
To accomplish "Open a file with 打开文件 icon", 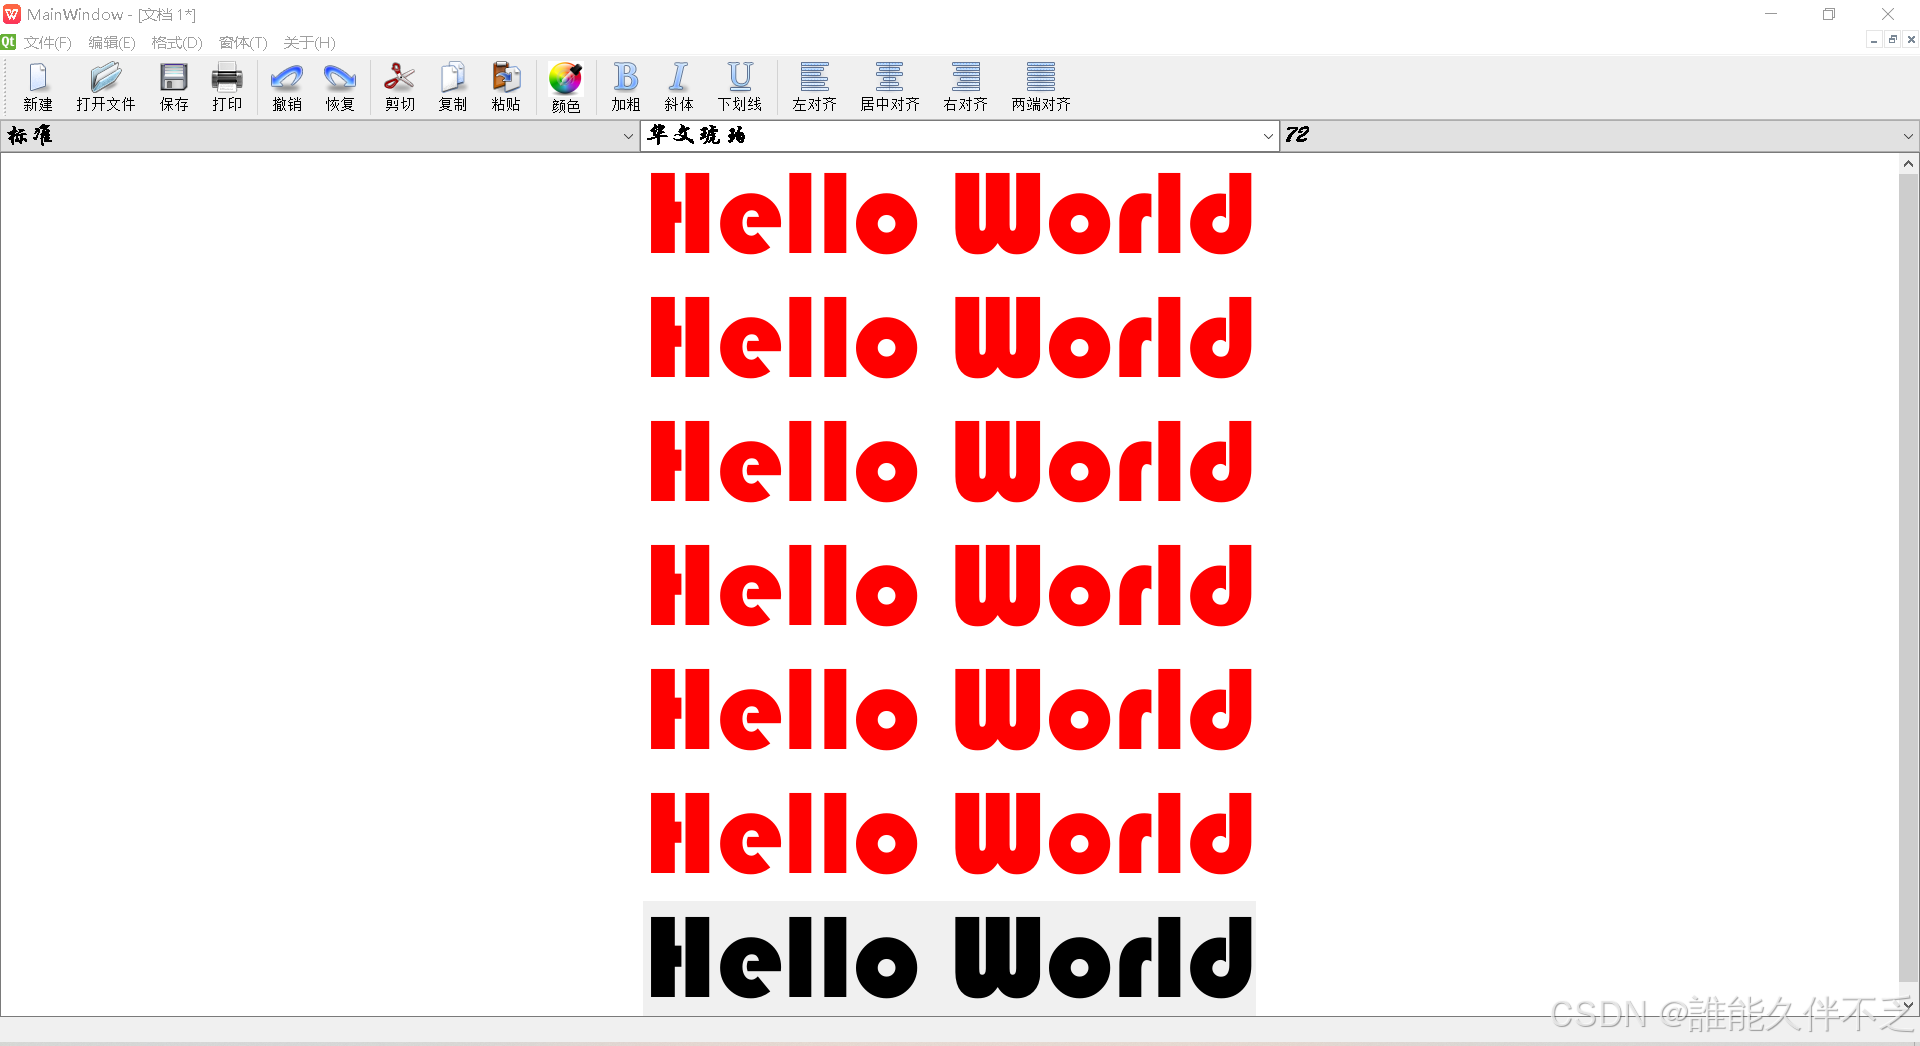I will (105, 87).
